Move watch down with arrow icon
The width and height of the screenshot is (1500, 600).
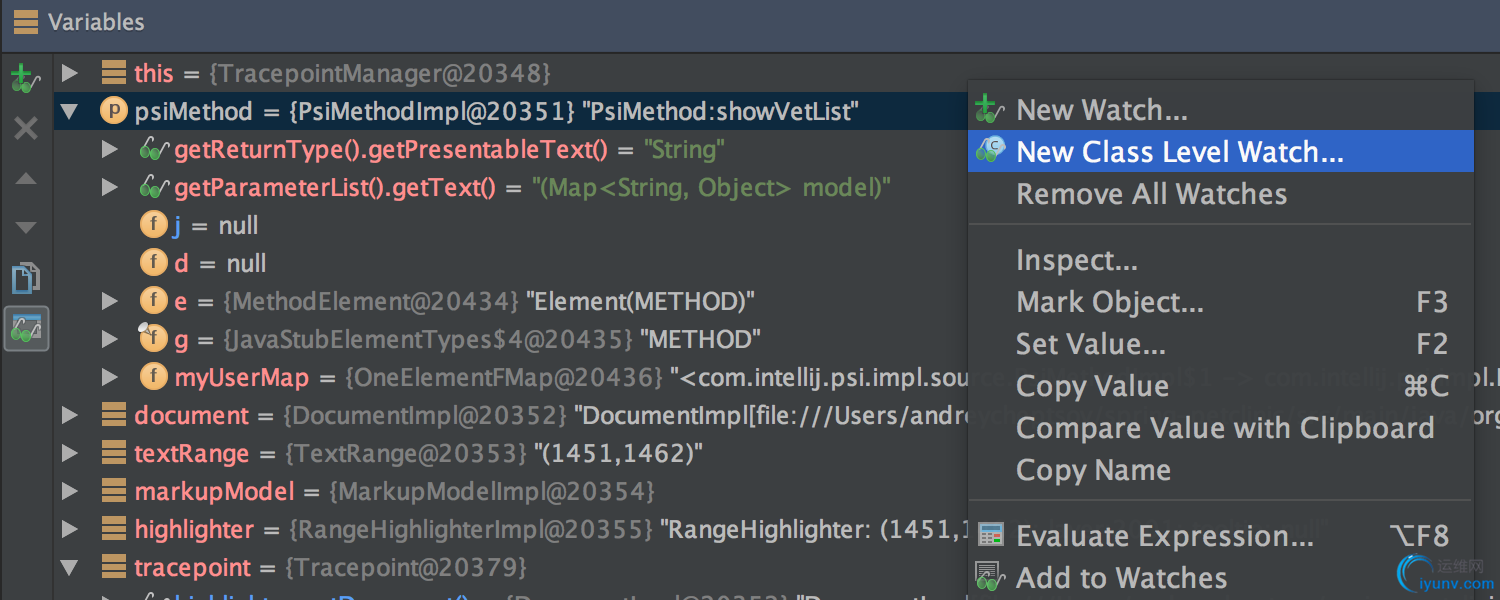[25, 228]
